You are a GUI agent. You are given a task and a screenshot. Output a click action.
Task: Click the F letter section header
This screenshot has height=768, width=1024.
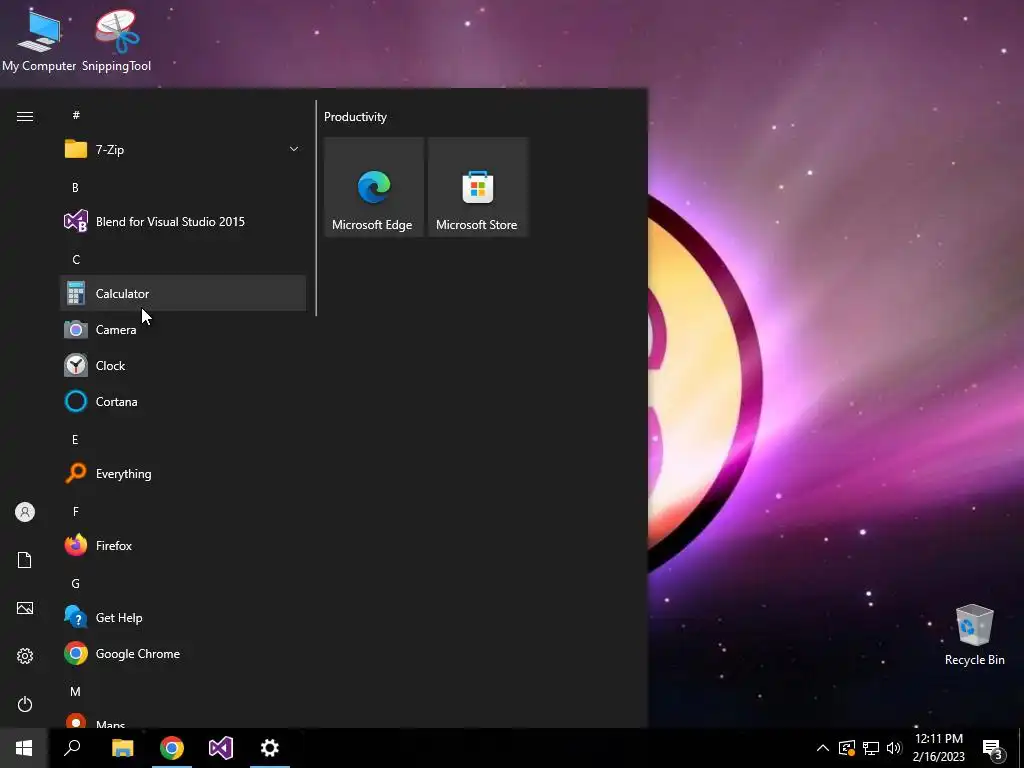(x=75, y=511)
